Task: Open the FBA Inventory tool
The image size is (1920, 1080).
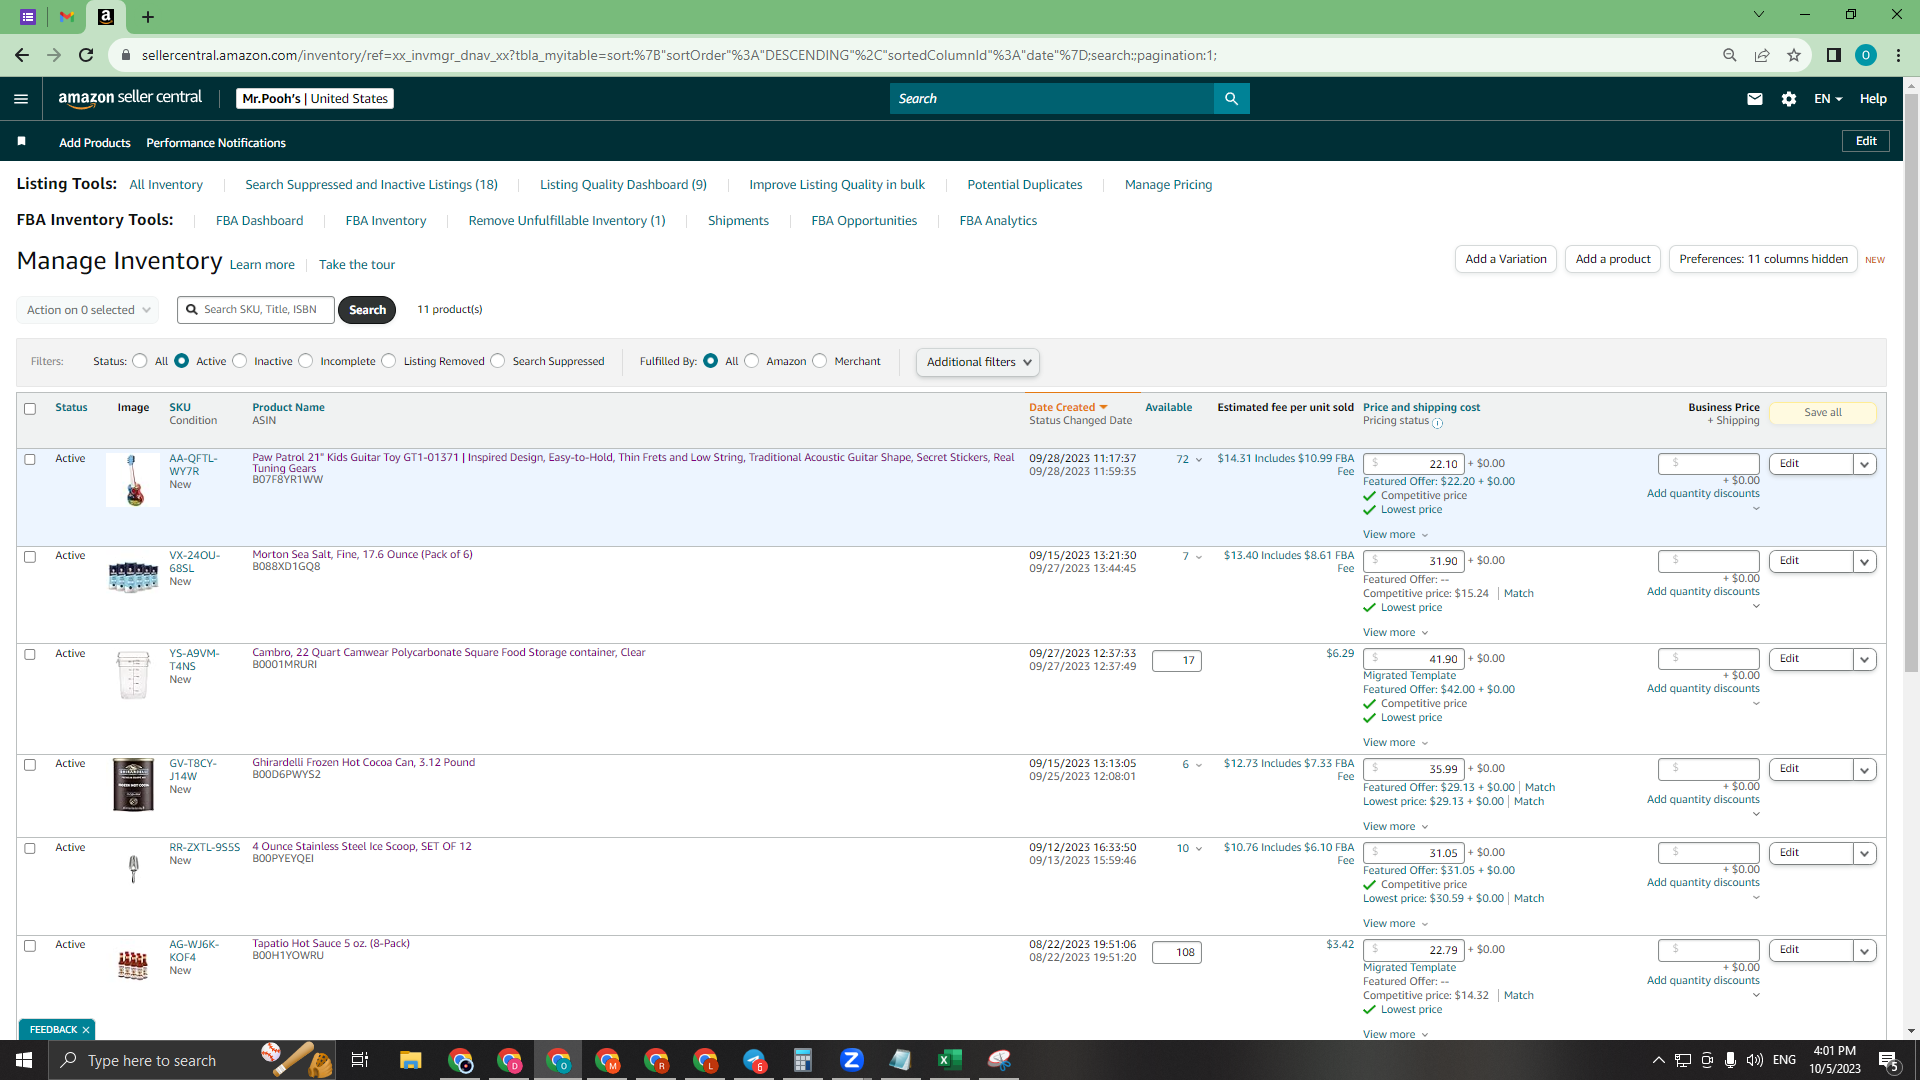Action: click(x=386, y=220)
